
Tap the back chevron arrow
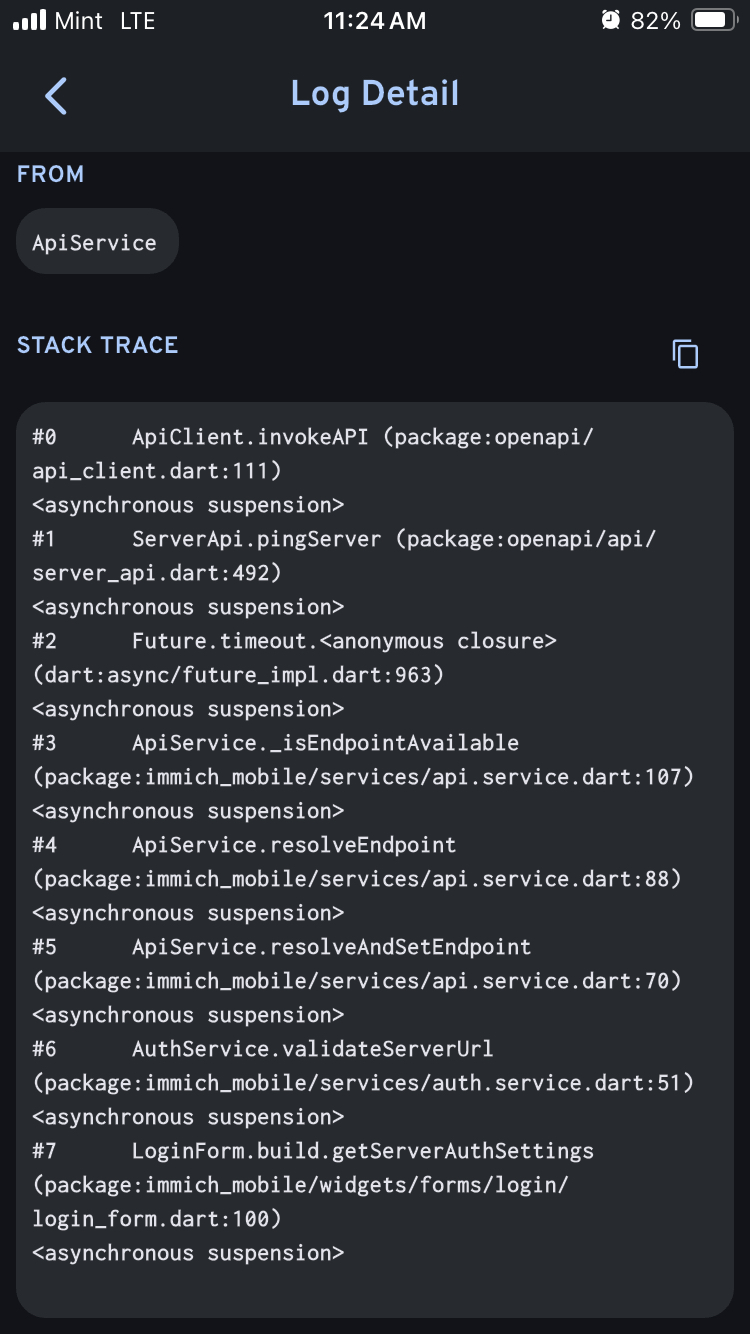[x=56, y=96]
